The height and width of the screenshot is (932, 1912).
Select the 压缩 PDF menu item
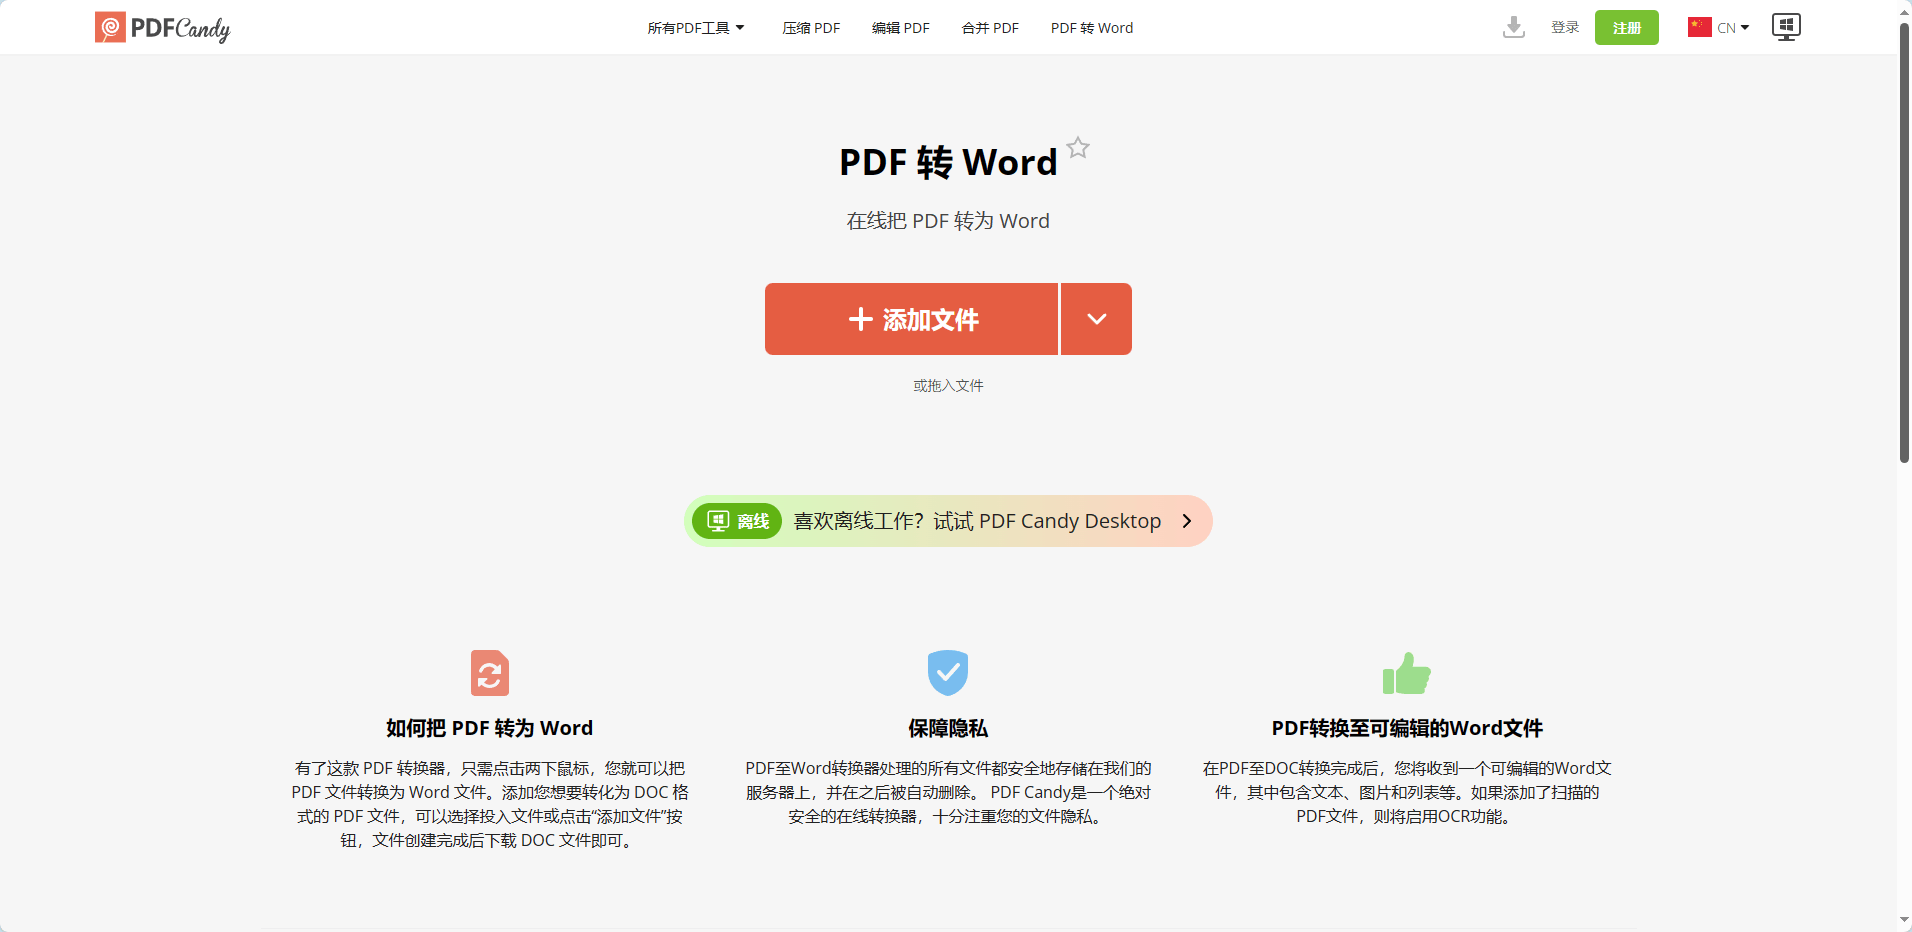click(810, 27)
